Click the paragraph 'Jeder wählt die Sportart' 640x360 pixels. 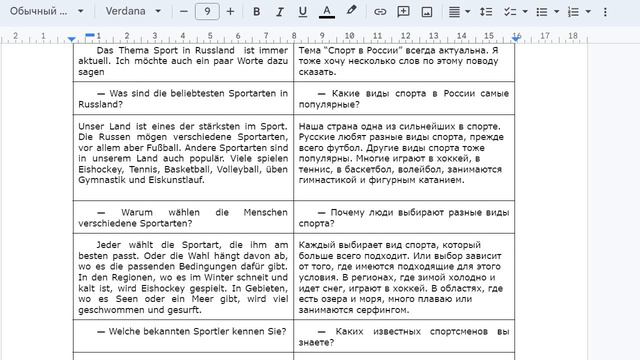[183, 277]
